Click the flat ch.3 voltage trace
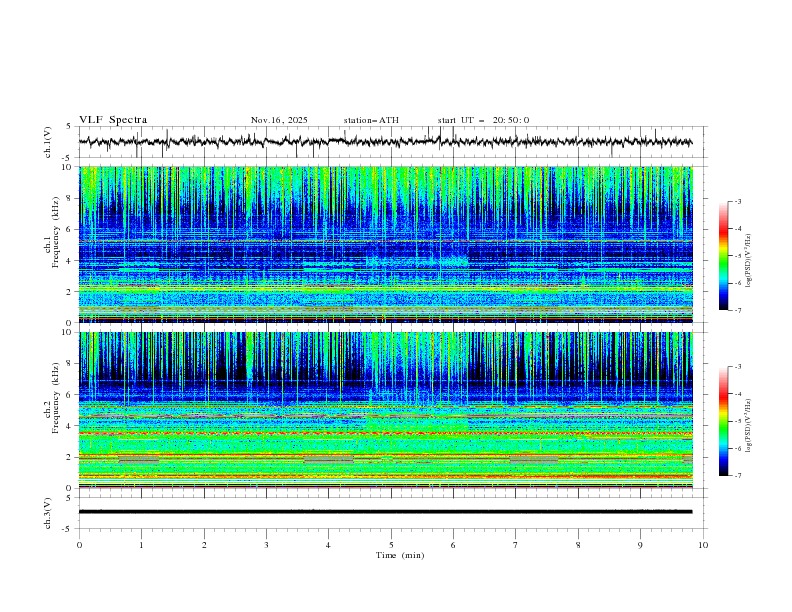792x612 pixels. tap(386, 512)
